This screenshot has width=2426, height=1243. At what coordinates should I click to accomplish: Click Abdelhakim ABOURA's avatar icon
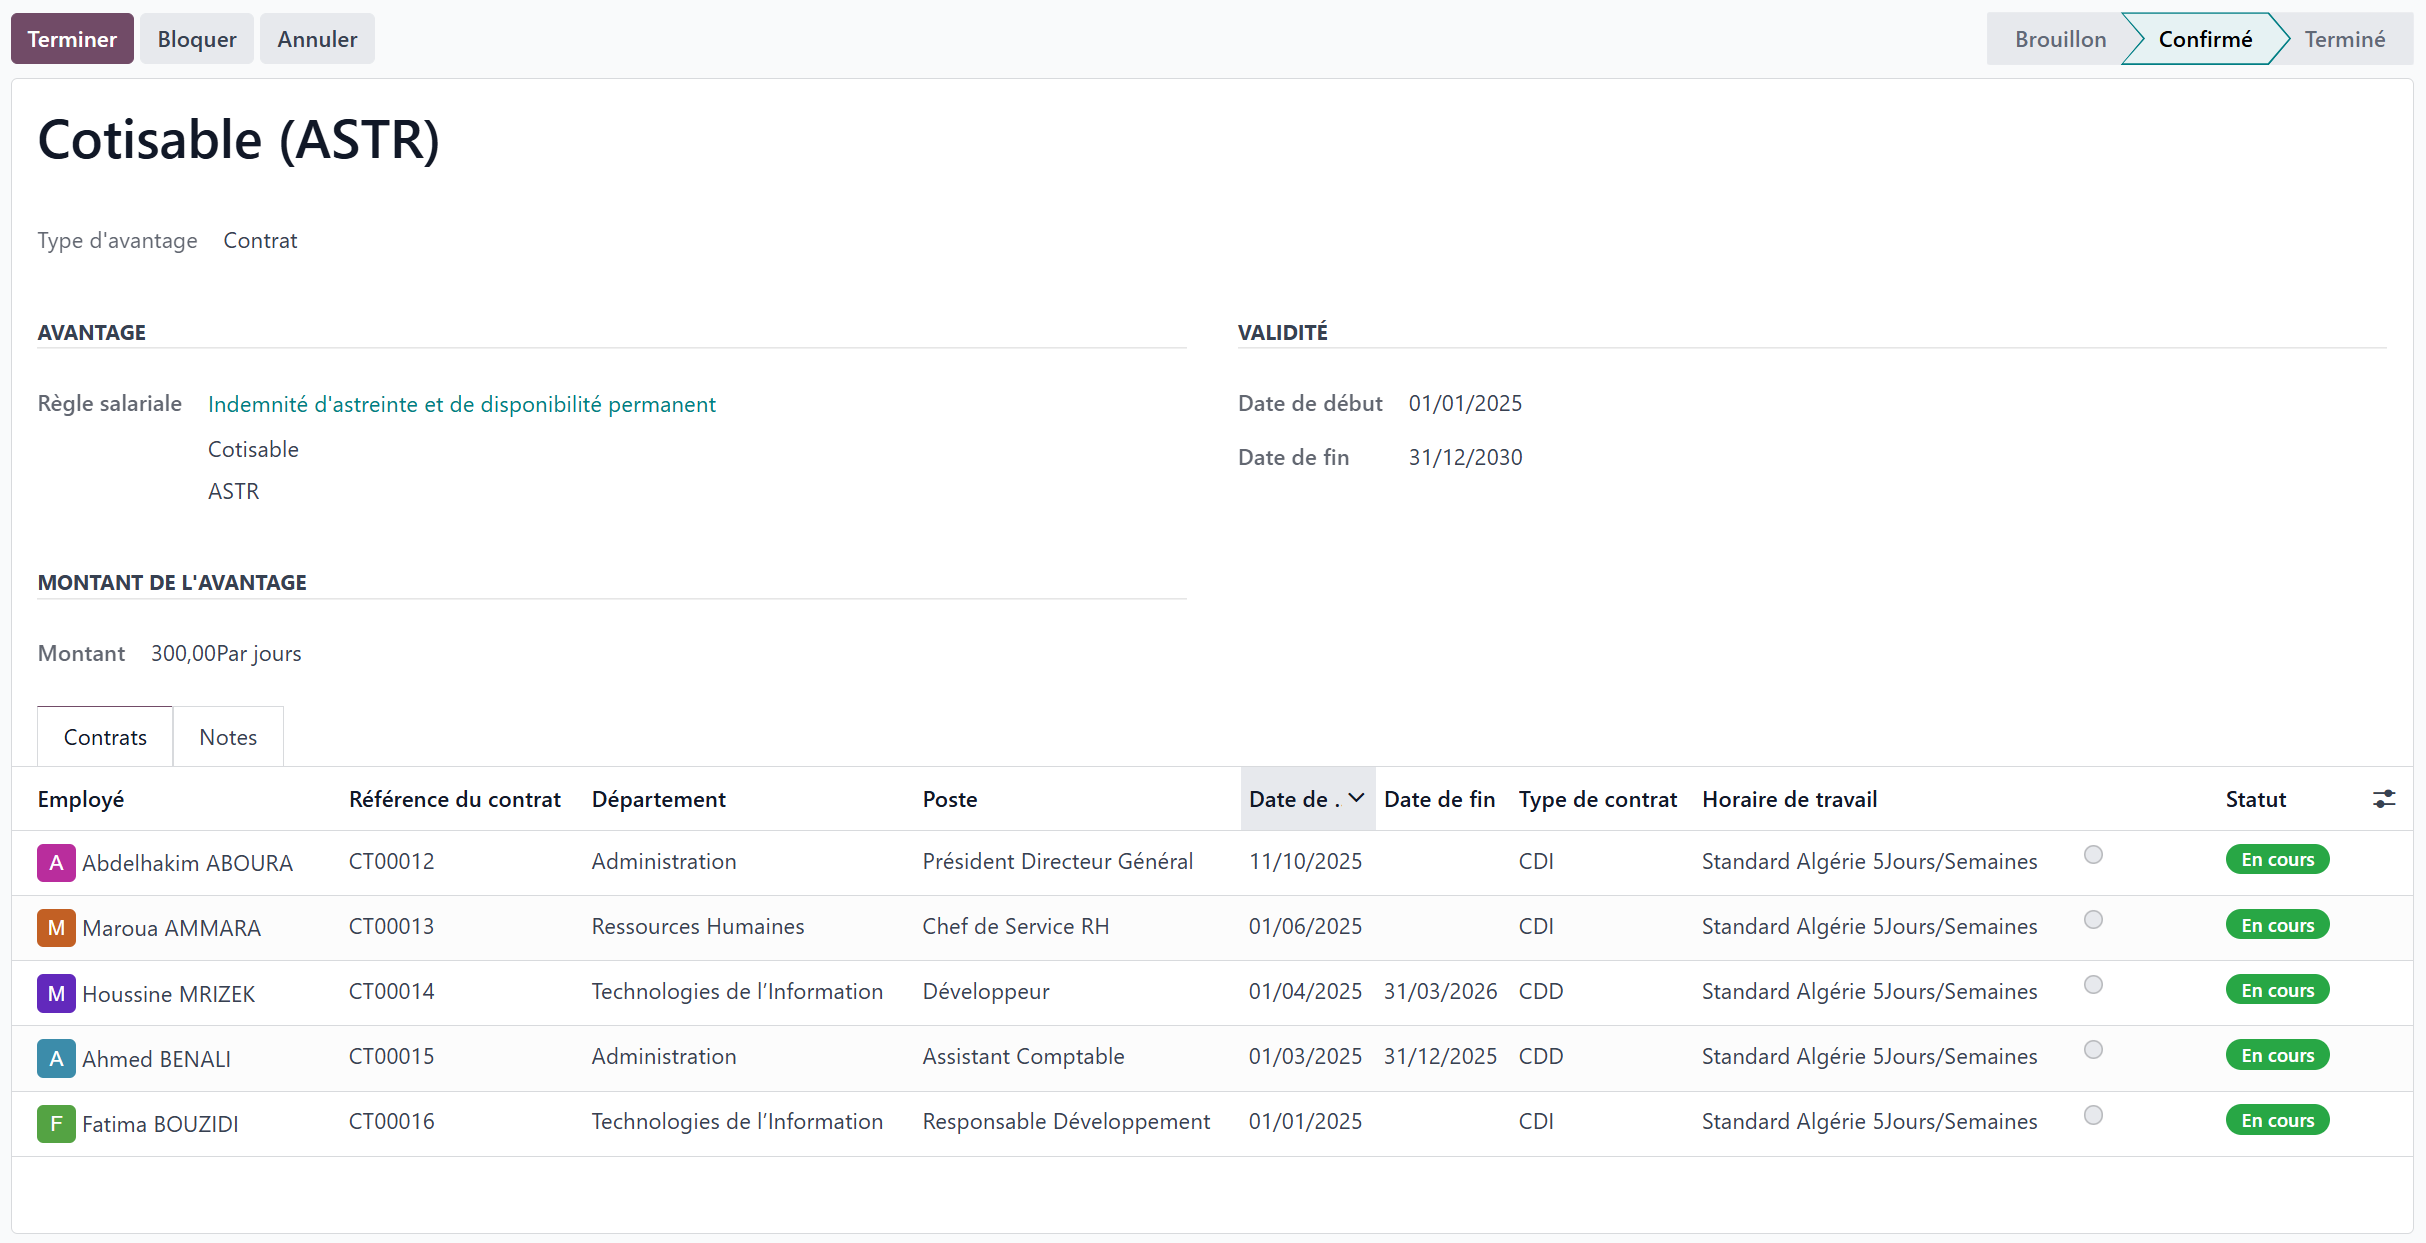[x=56, y=863]
